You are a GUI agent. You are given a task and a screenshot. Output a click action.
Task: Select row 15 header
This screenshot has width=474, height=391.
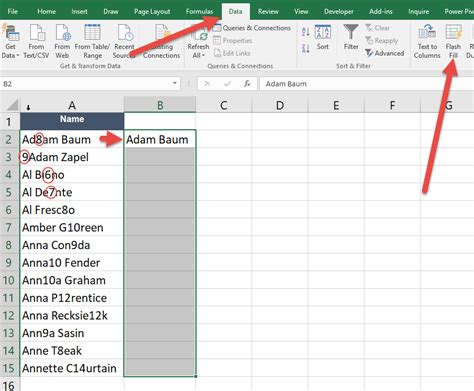click(9, 368)
